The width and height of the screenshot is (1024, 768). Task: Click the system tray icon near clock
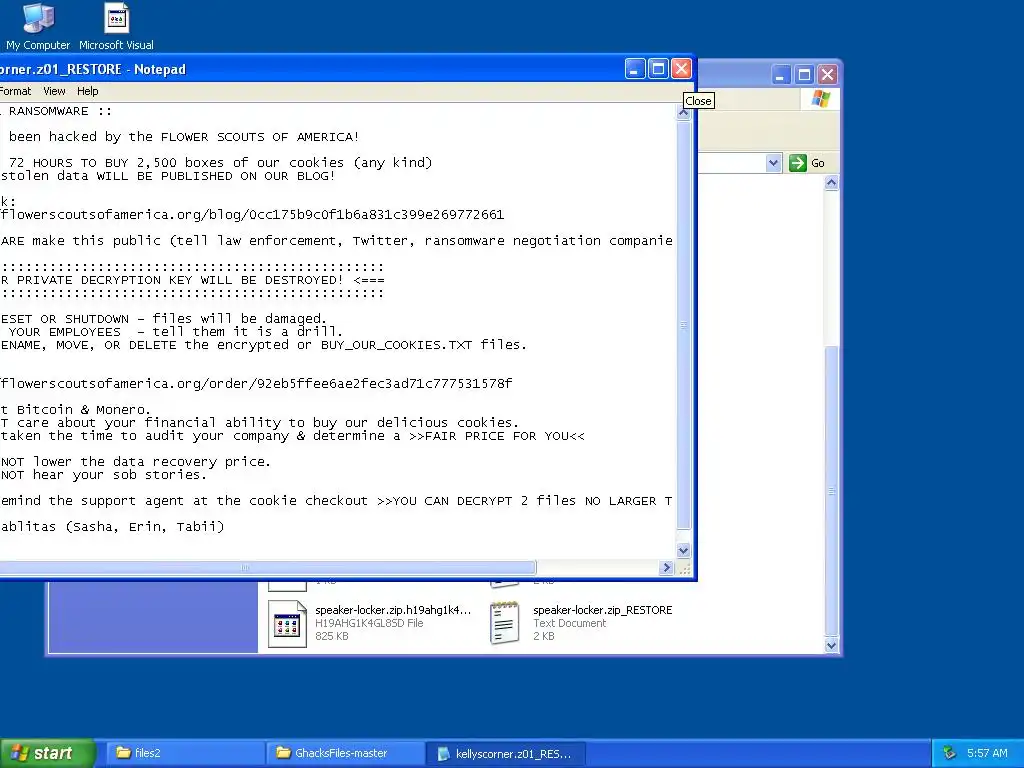(949, 753)
